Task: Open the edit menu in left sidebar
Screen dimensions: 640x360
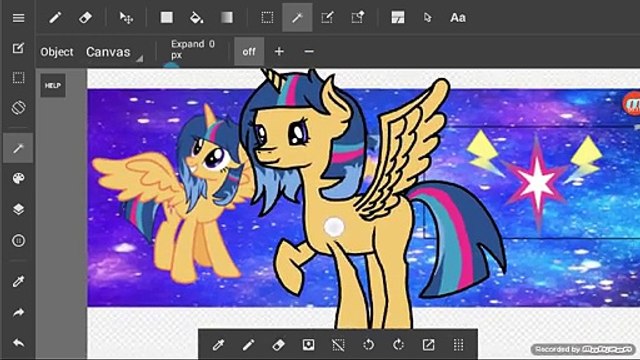Action: 18,48
